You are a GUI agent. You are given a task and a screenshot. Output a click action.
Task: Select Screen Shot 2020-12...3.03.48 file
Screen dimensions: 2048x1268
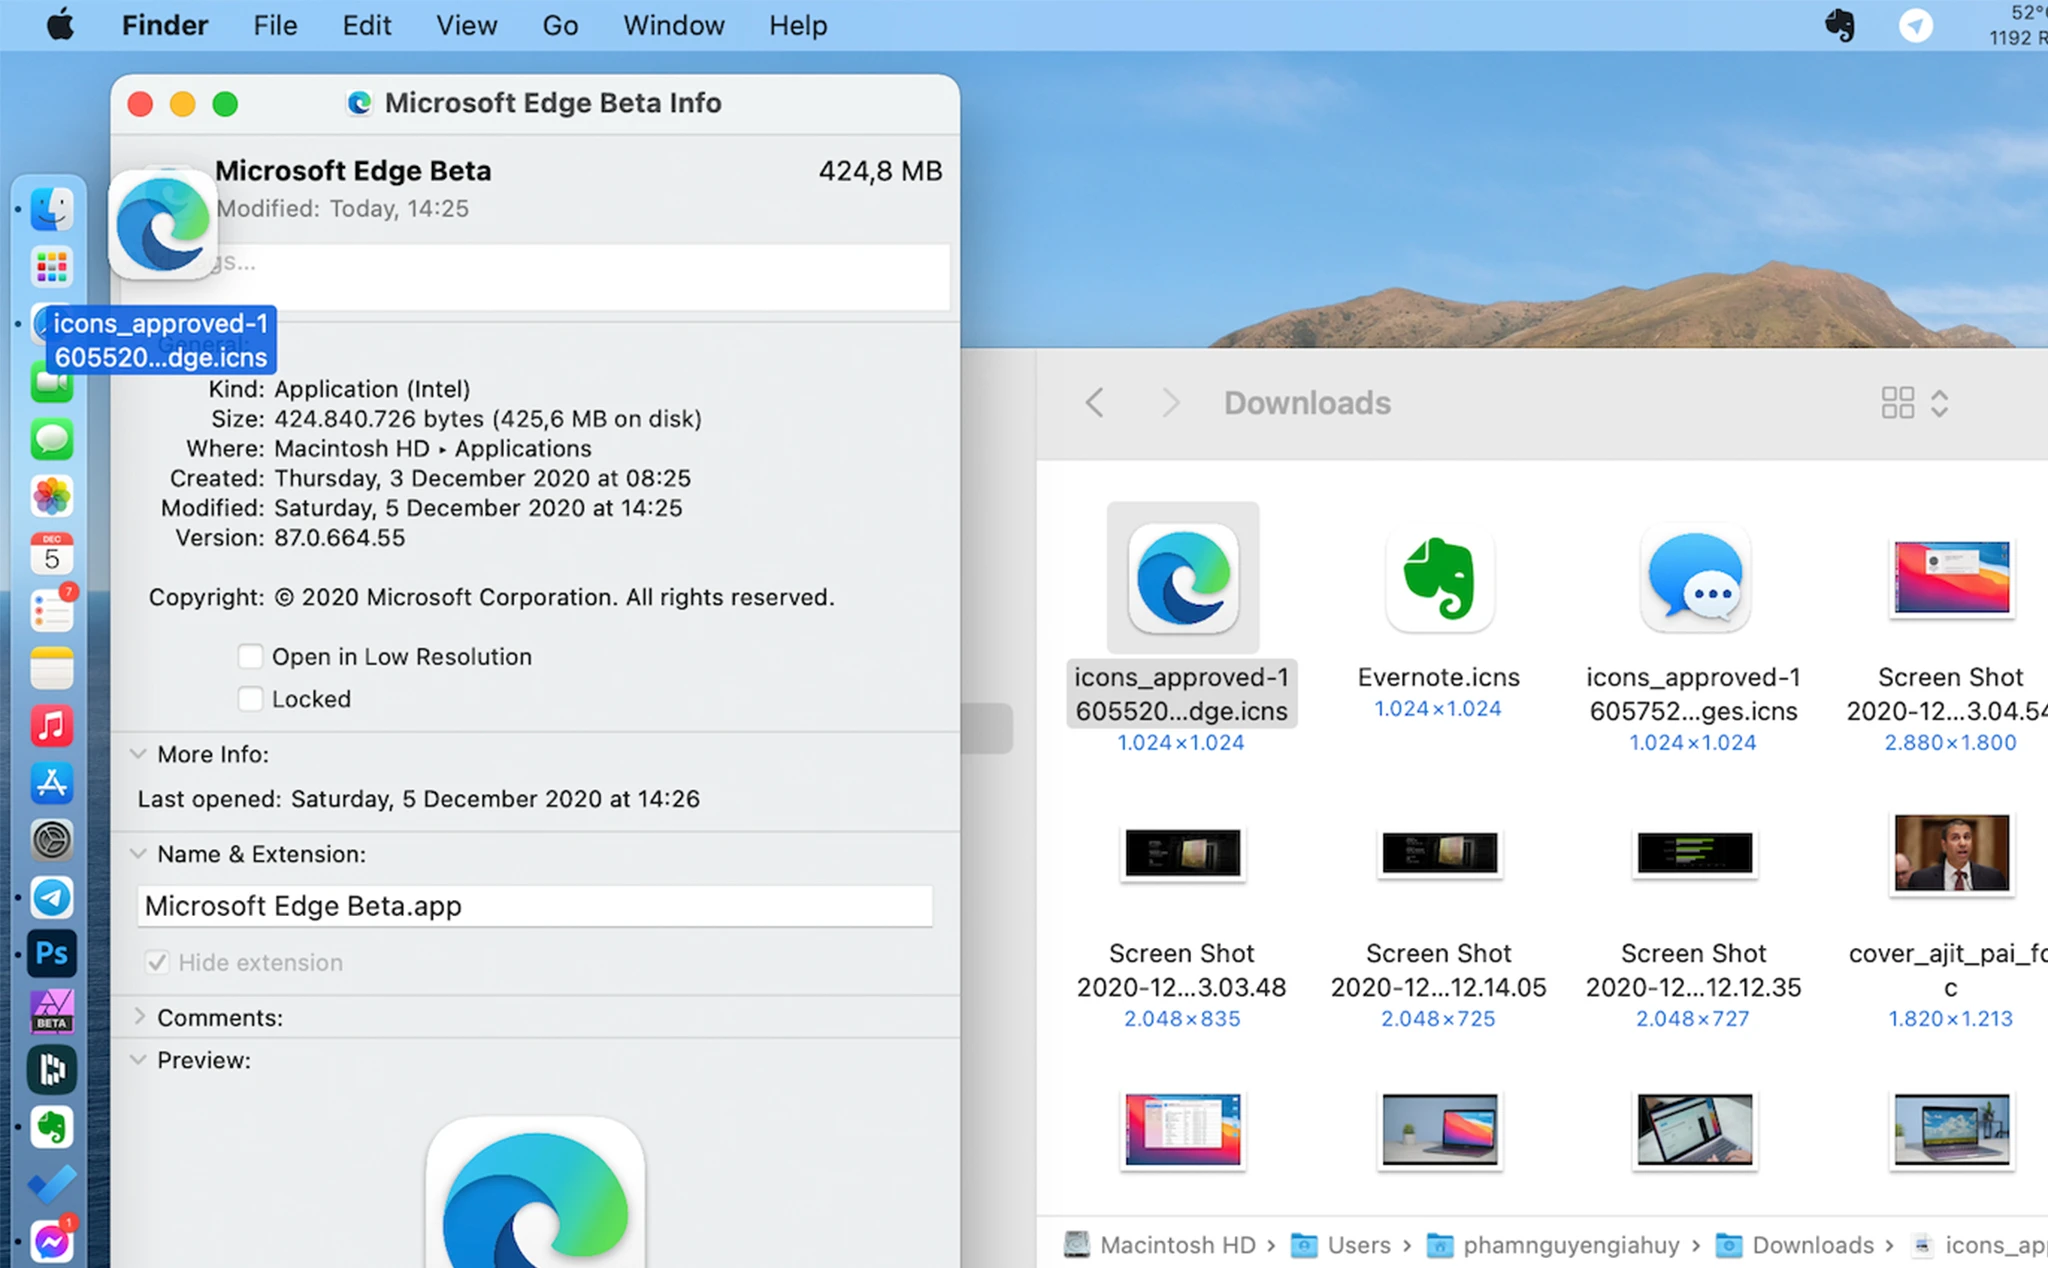point(1182,853)
